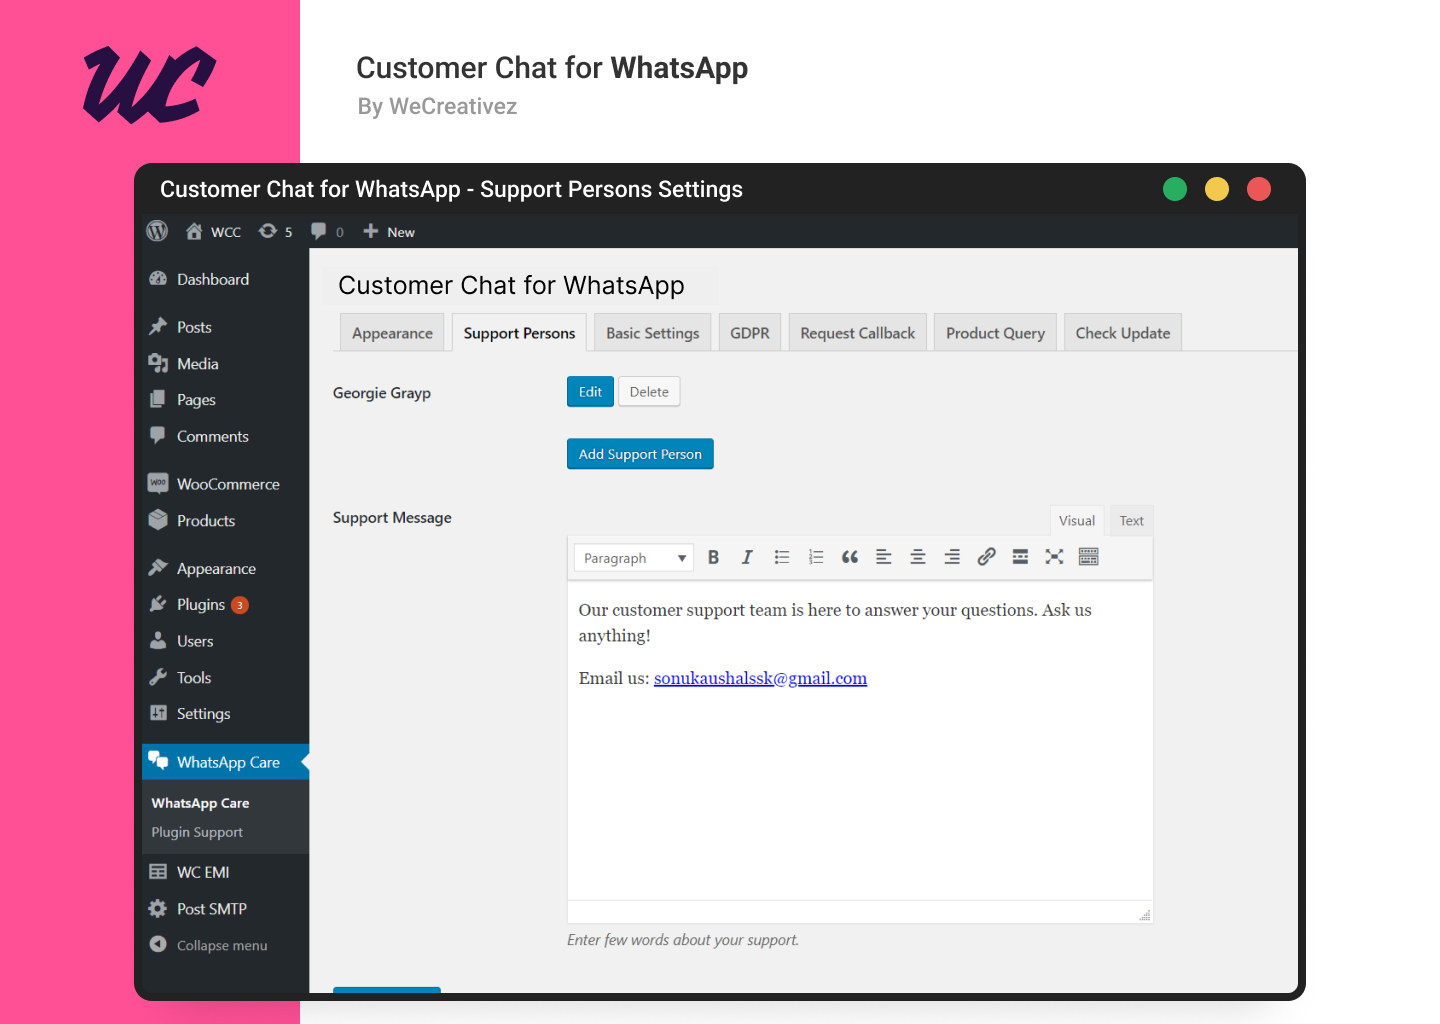The height and width of the screenshot is (1024, 1440).
Task: Align text right
Action: point(952,557)
